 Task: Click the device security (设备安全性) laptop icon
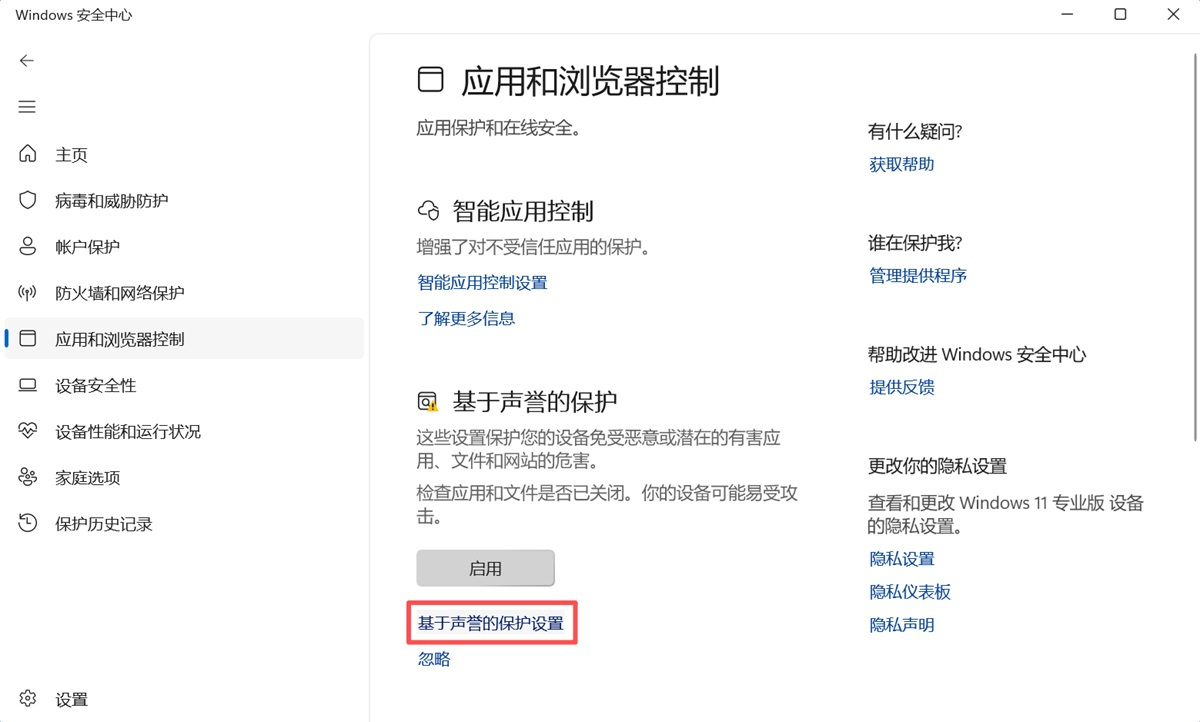(x=28, y=385)
